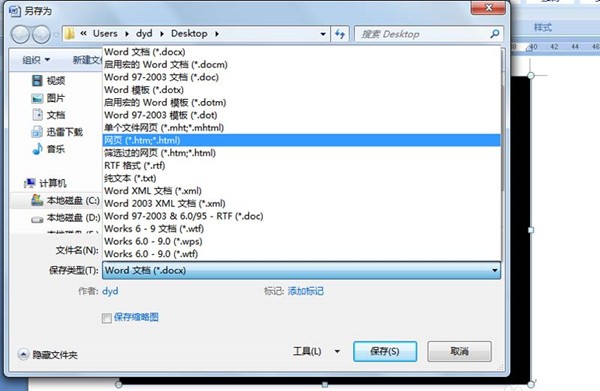
Task: Click the refresh folder icon beside address bar
Action: 340,34
